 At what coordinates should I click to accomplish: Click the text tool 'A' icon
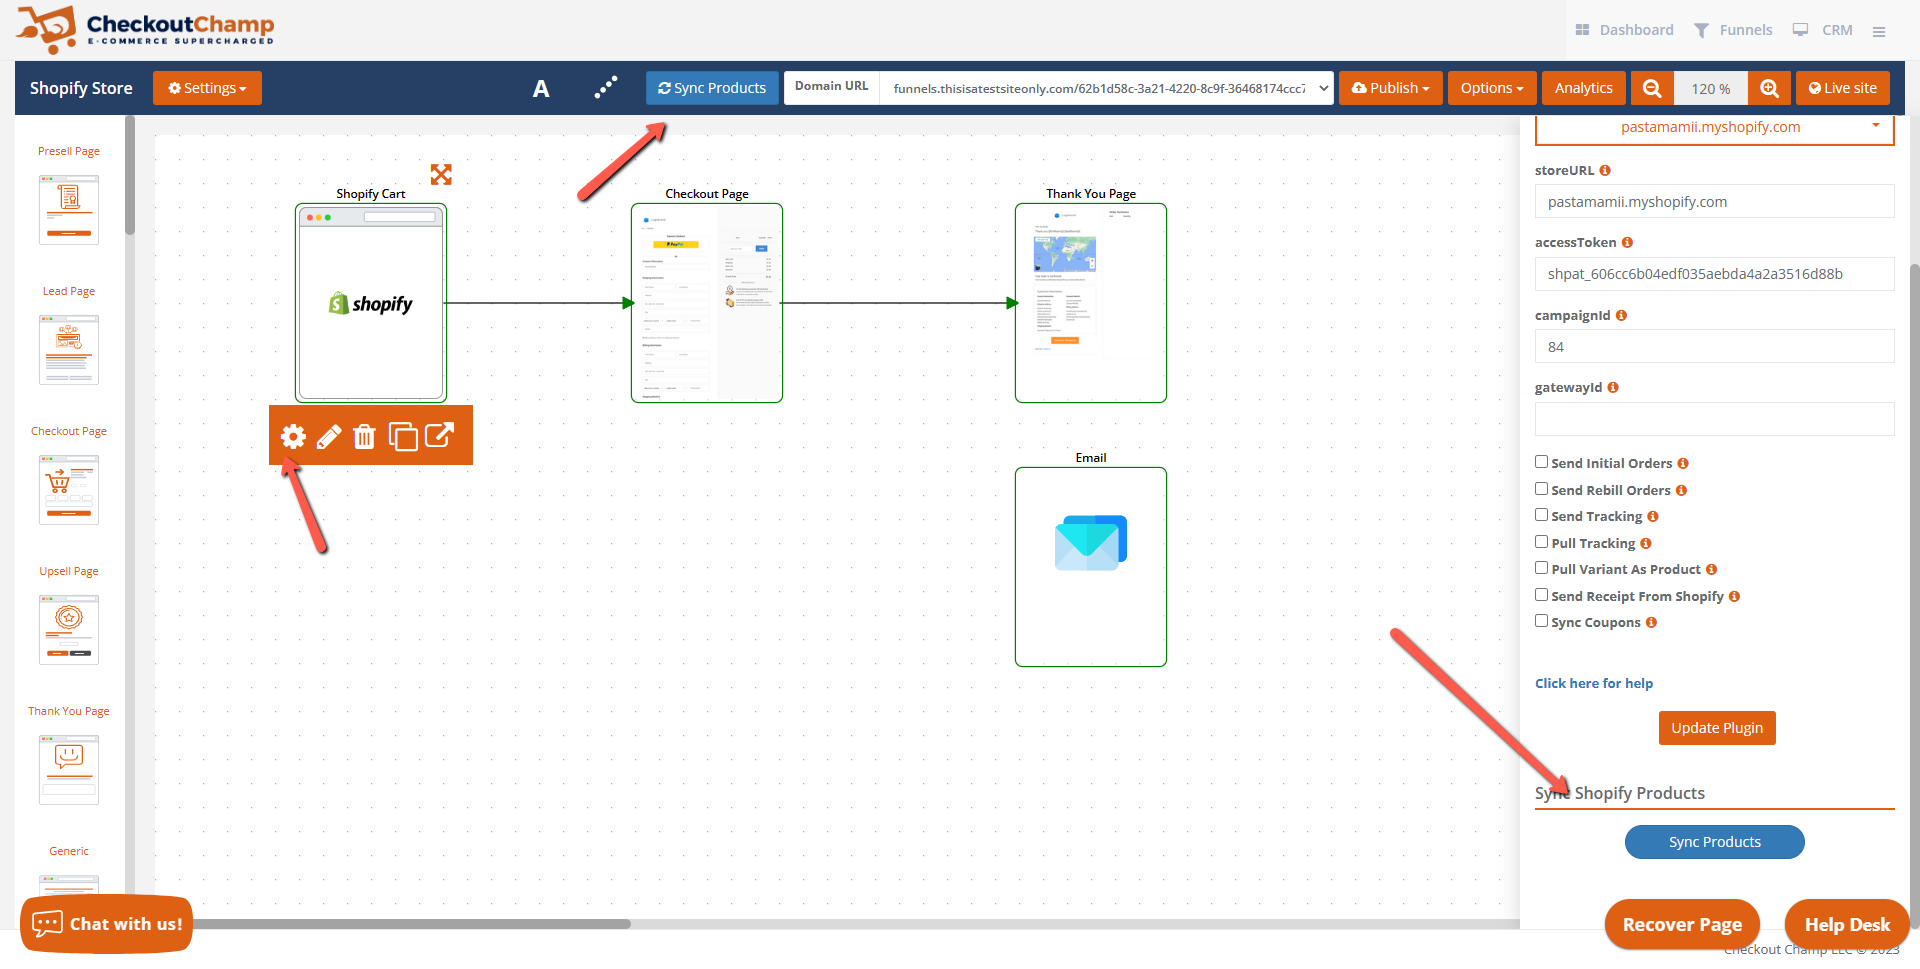tap(541, 89)
